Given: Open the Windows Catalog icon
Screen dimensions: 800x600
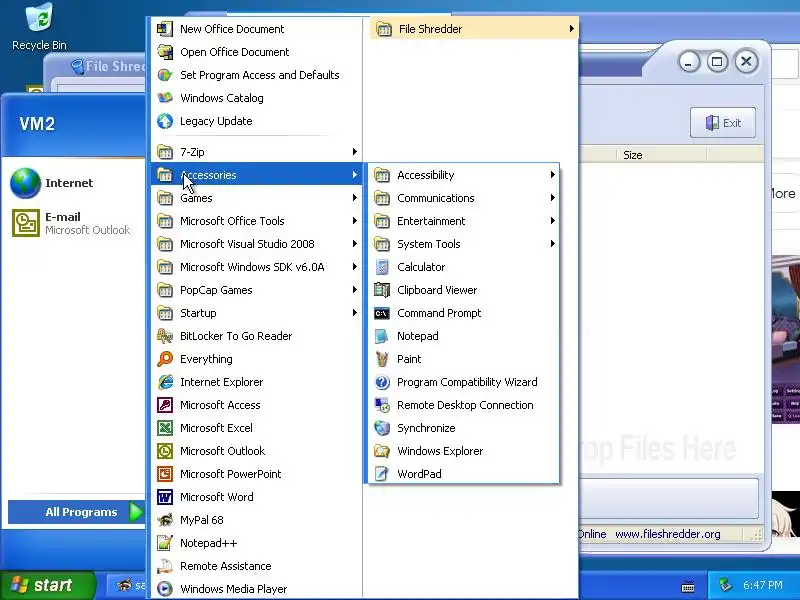Looking at the screenshot, I should pos(165,98).
